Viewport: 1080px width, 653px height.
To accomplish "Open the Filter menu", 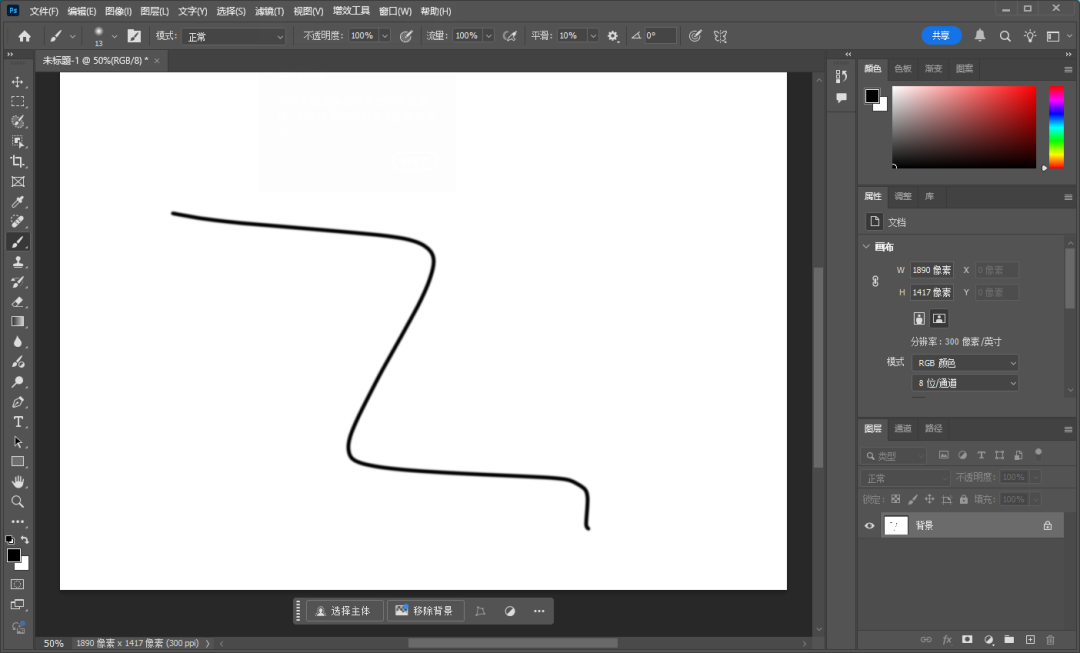I will tap(269, 11).
